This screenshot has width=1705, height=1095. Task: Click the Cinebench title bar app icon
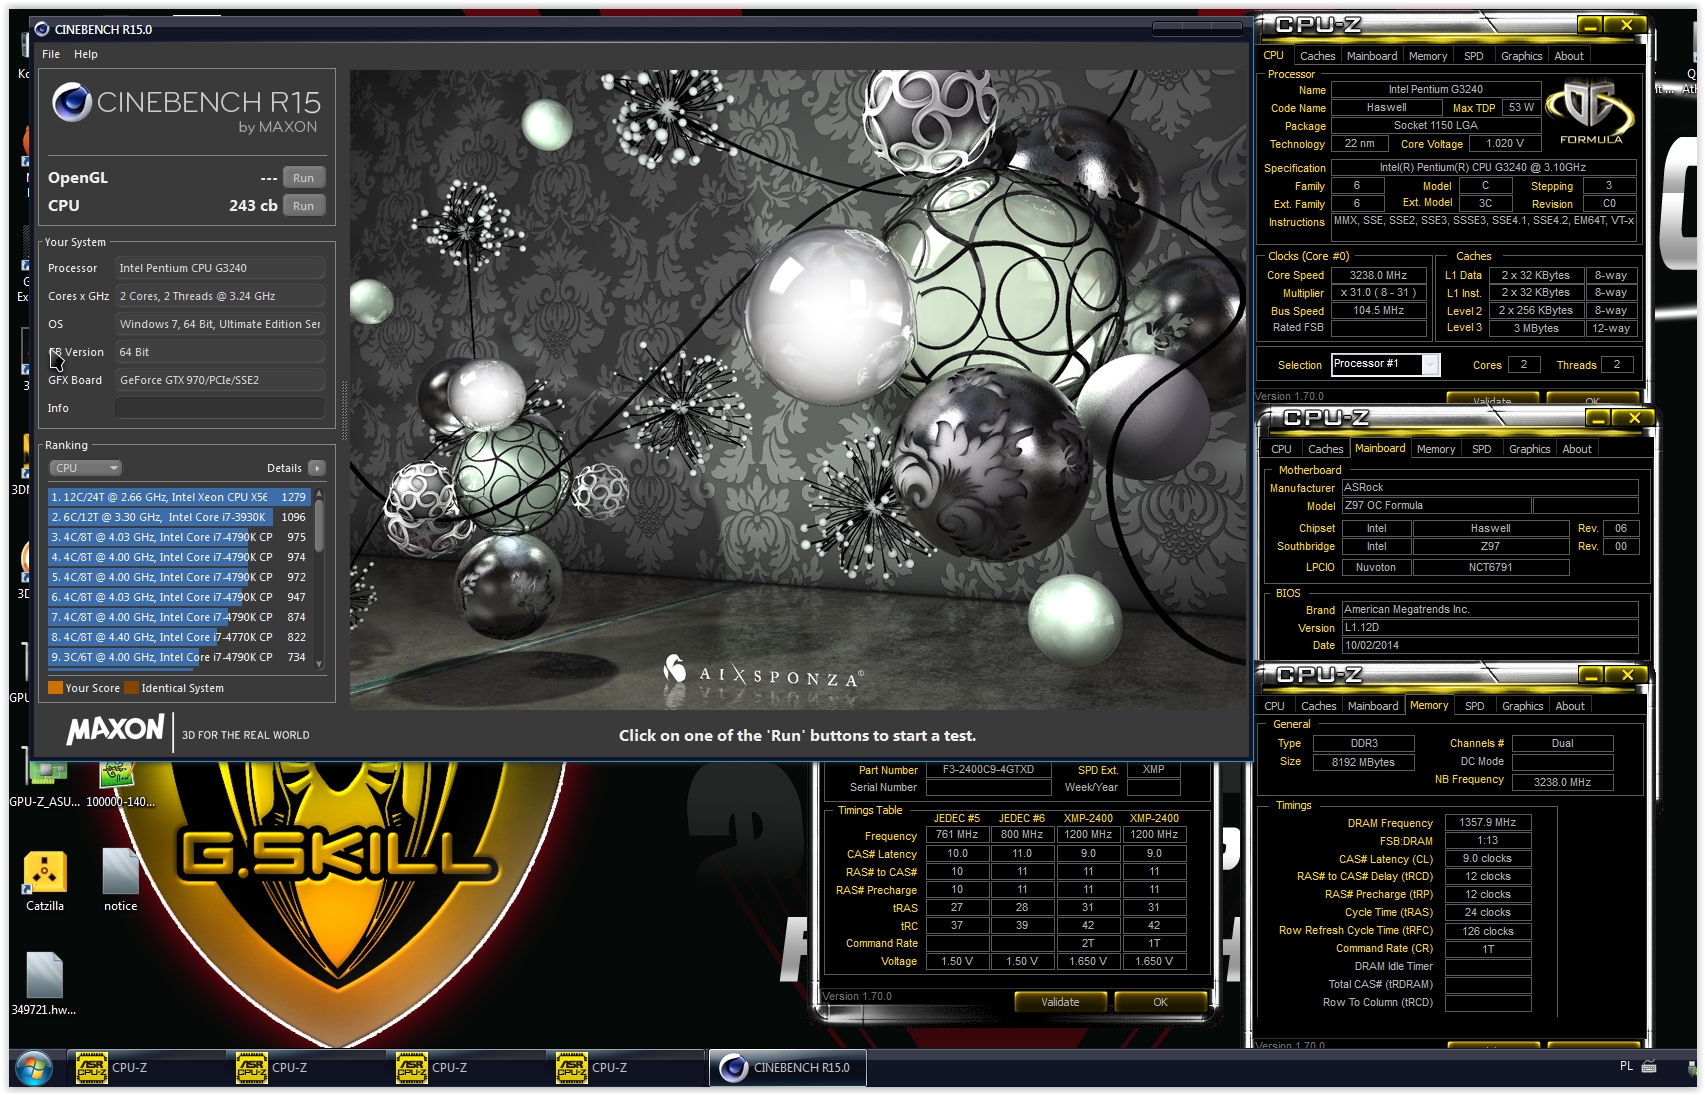42,29
